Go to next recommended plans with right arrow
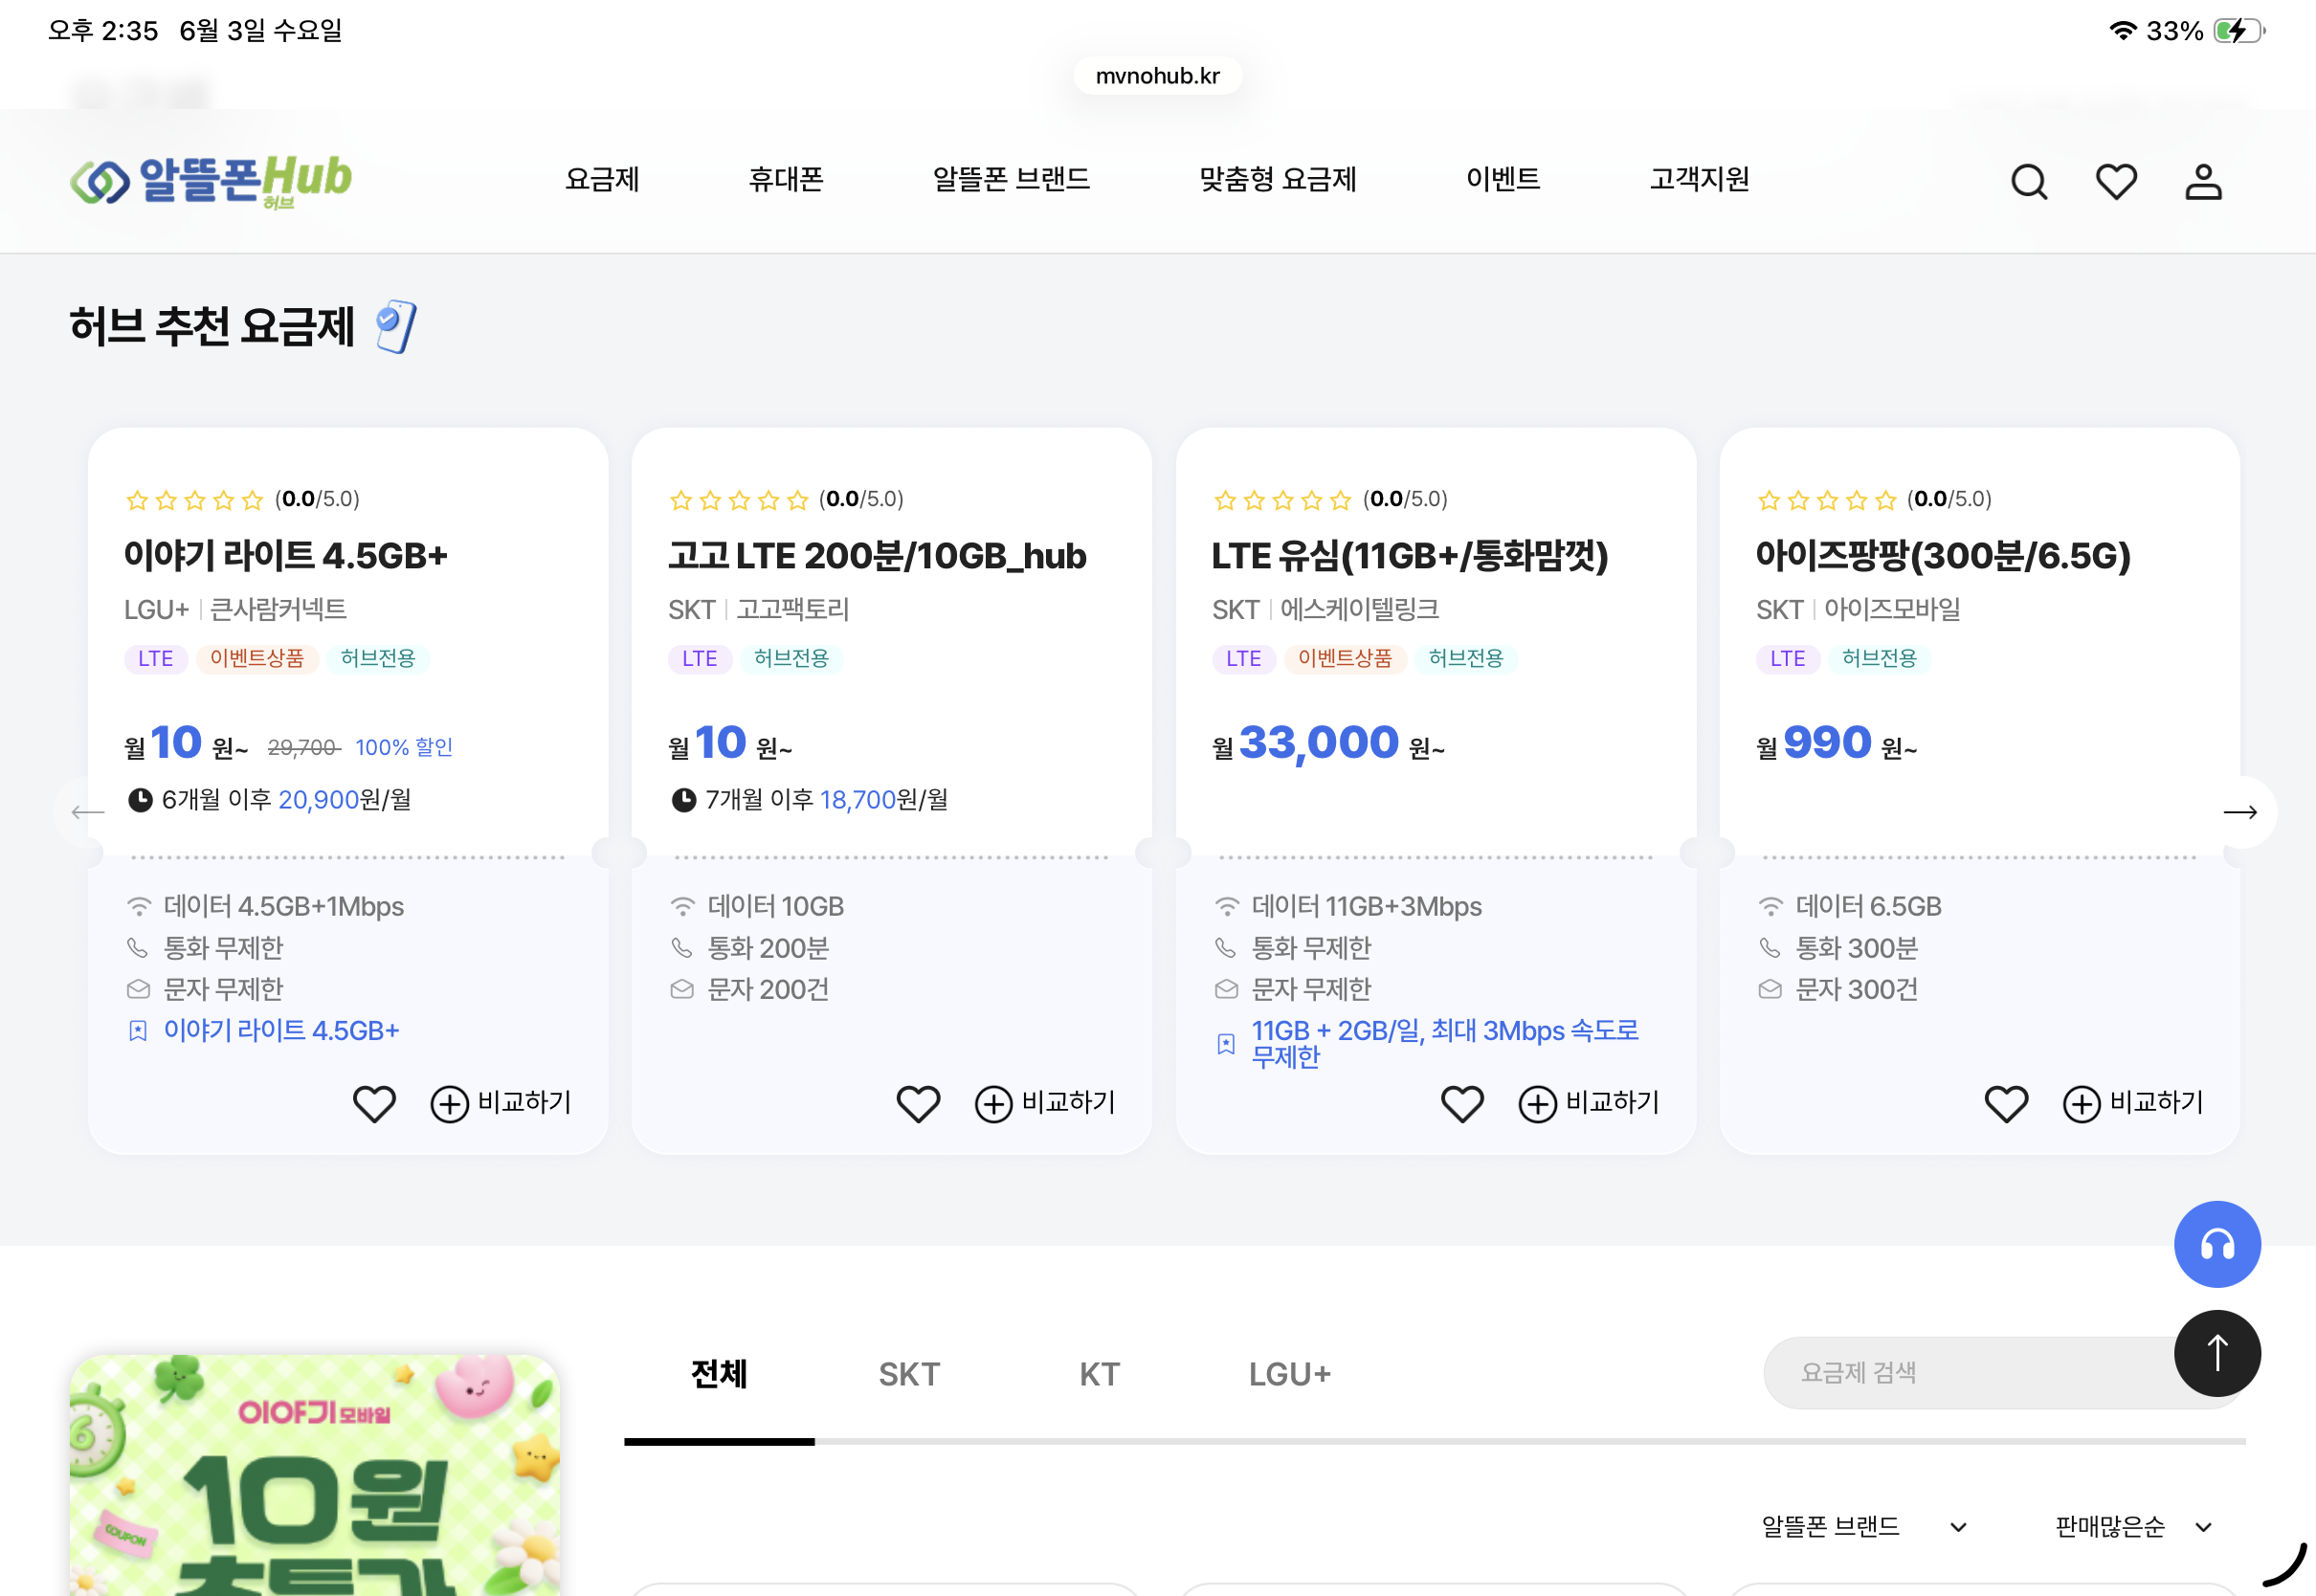2316x1596 pixels. coord(2240,812)
